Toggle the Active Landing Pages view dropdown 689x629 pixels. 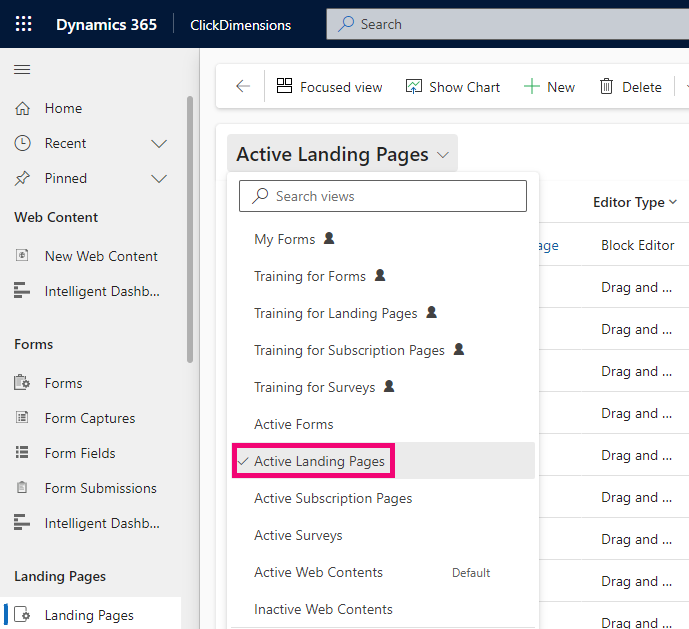pos(342,154)
